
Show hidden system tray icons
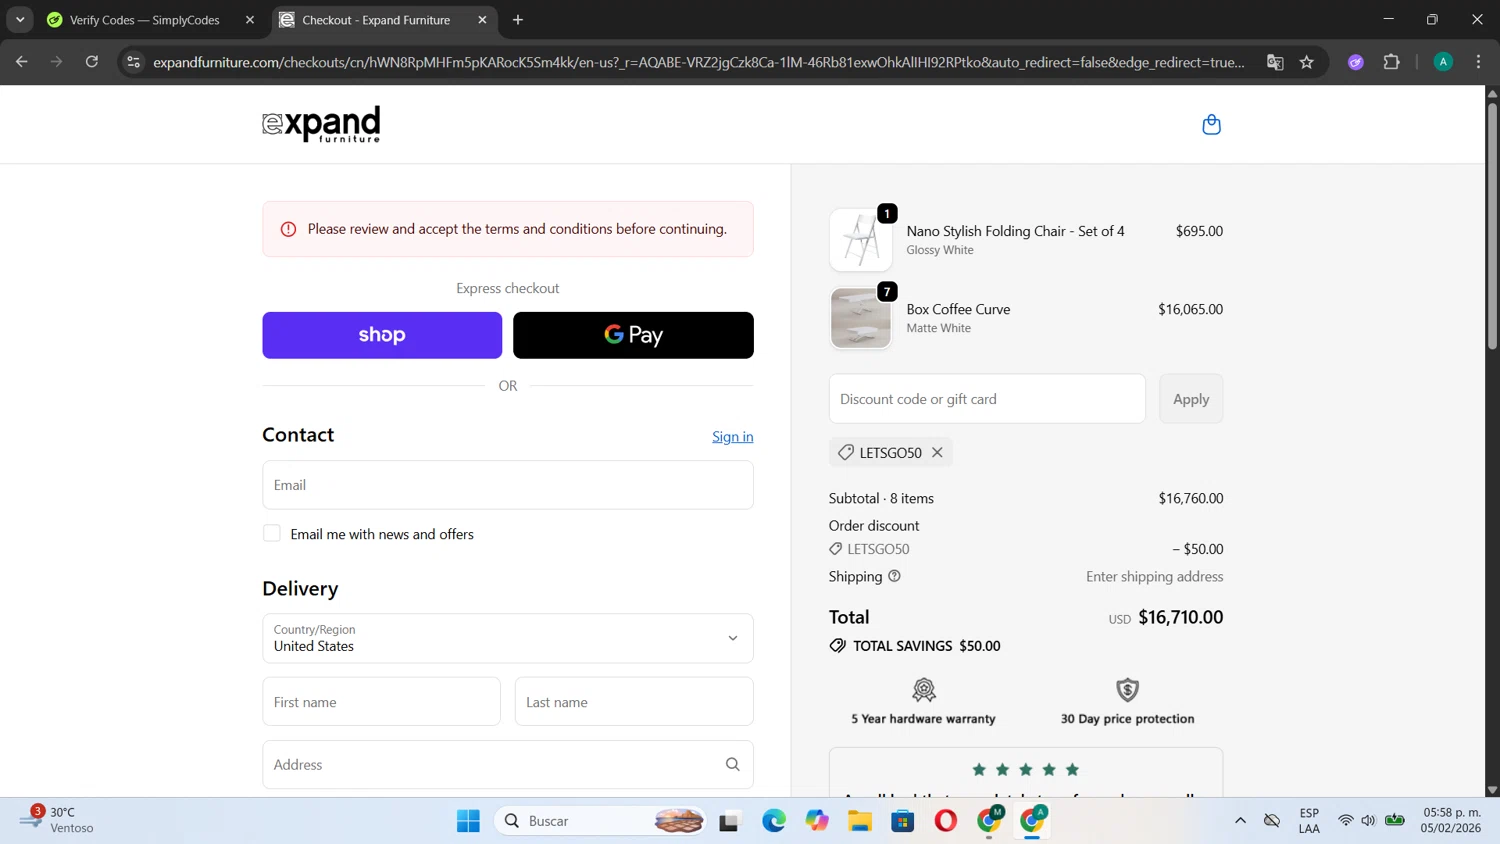pyautogui.click(x=1240, y=821)
